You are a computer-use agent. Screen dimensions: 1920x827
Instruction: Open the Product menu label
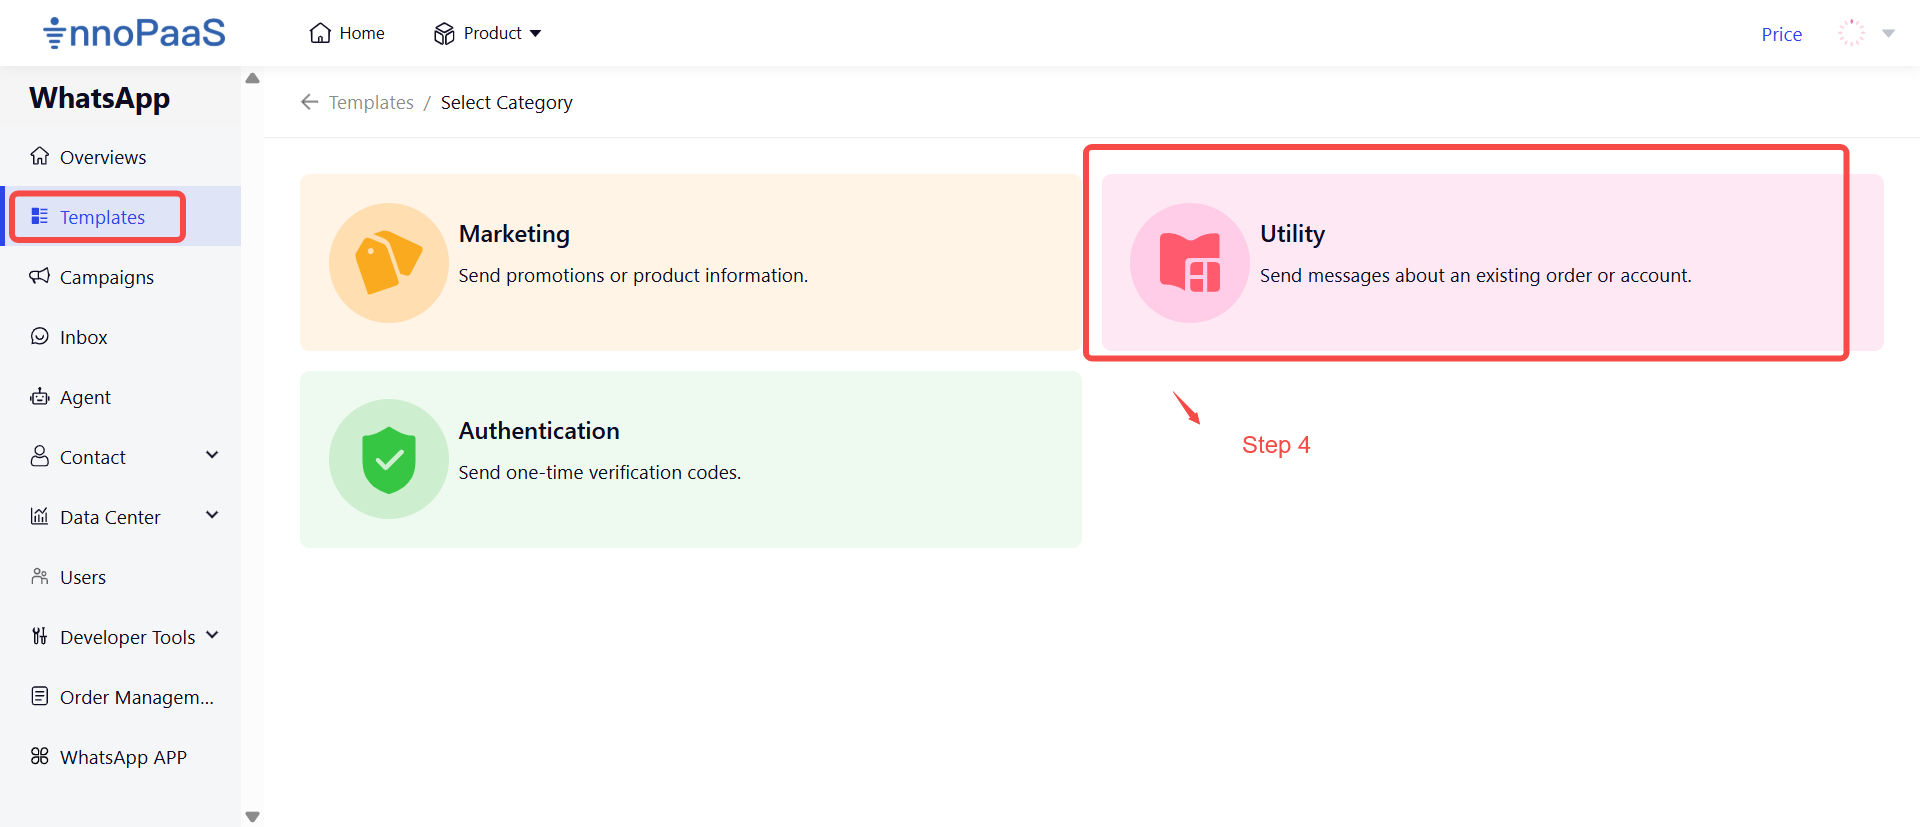(x=492, y=33)
